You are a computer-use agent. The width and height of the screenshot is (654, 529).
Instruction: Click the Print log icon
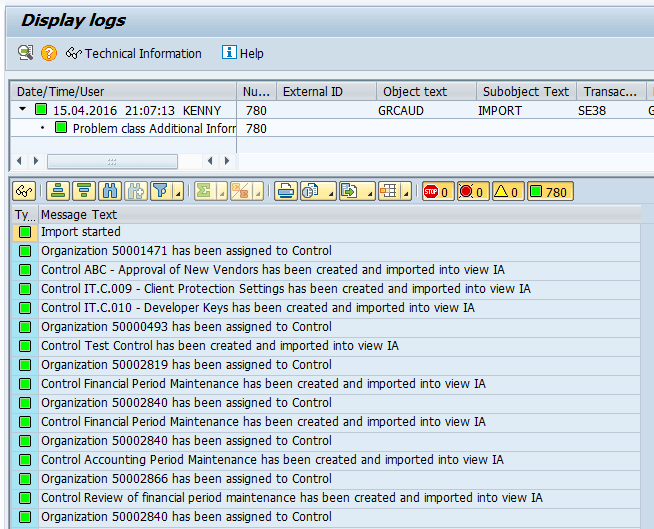(x=286, y=191)
